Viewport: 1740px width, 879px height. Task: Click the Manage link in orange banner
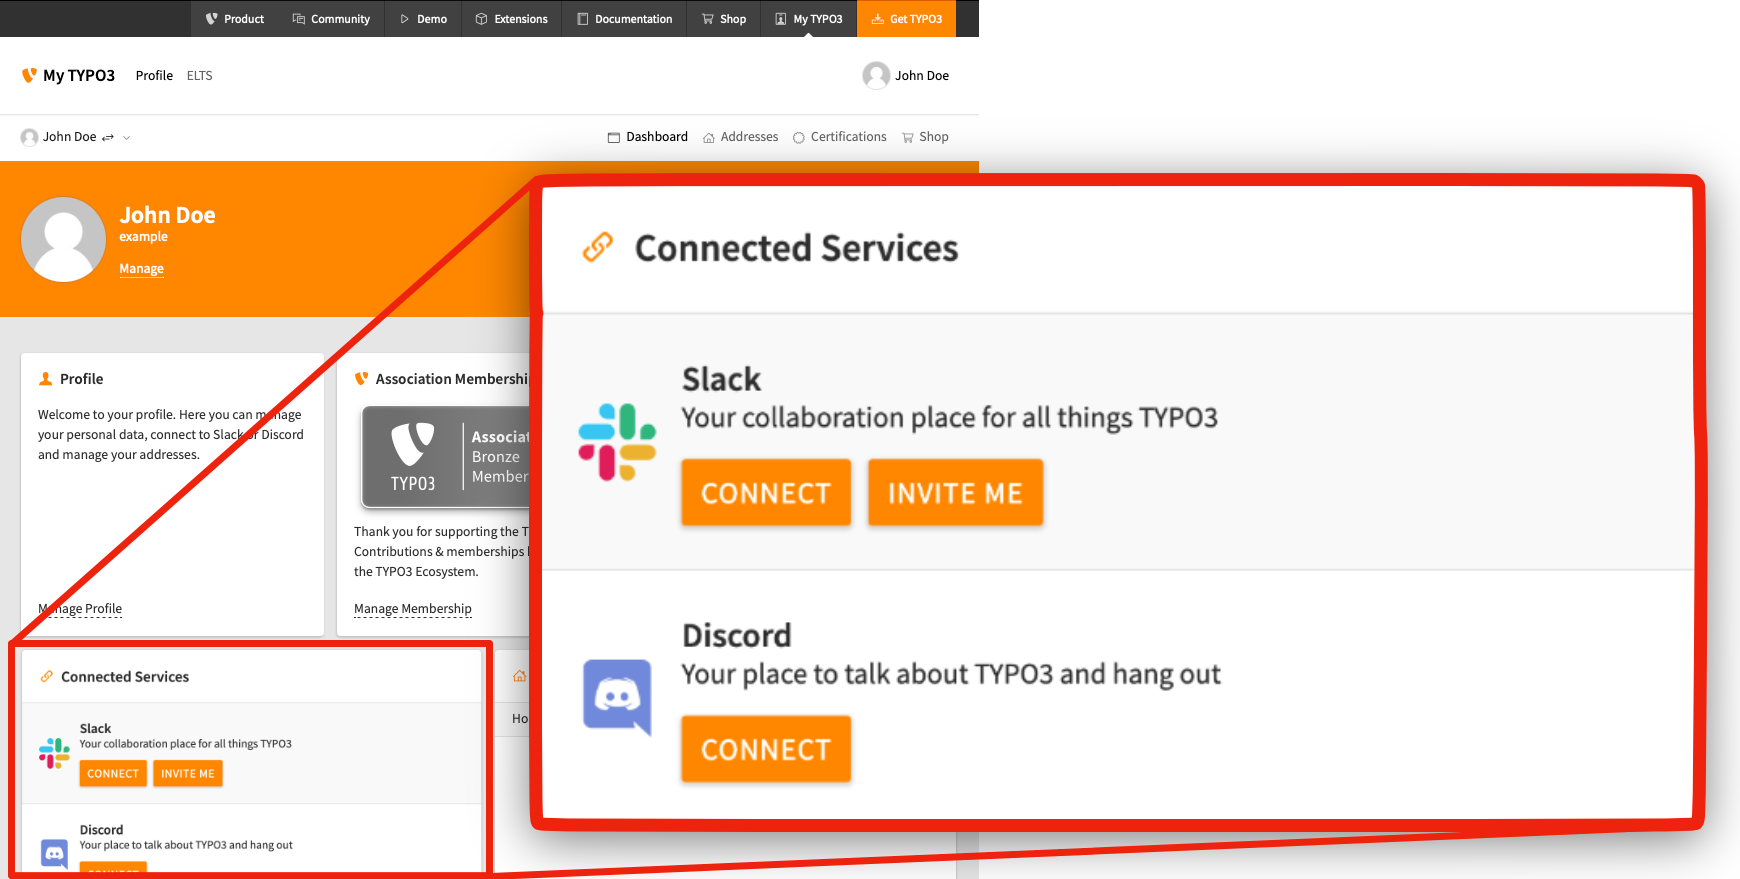click(141, 269)
